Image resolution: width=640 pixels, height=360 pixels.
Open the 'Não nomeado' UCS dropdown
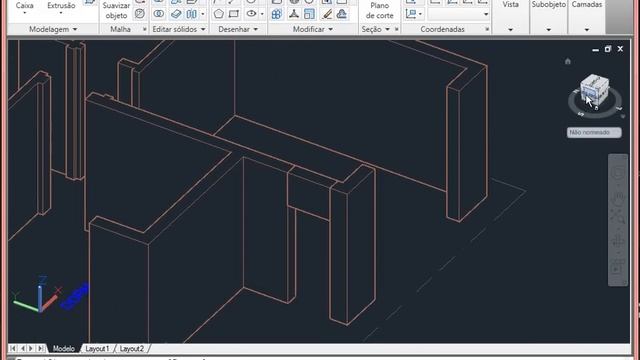click(594, 132)
